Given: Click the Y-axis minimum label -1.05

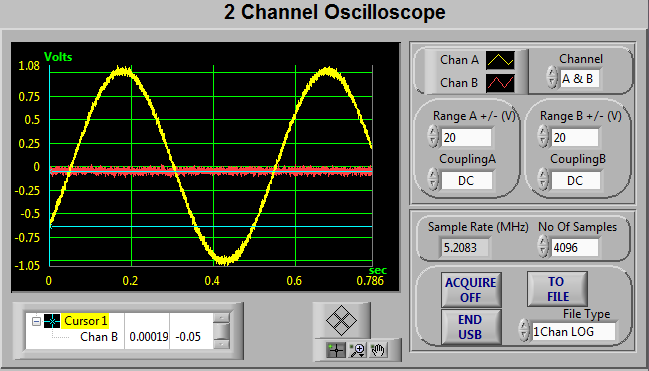Looking at the screenshot, I should tap(27, 266).
